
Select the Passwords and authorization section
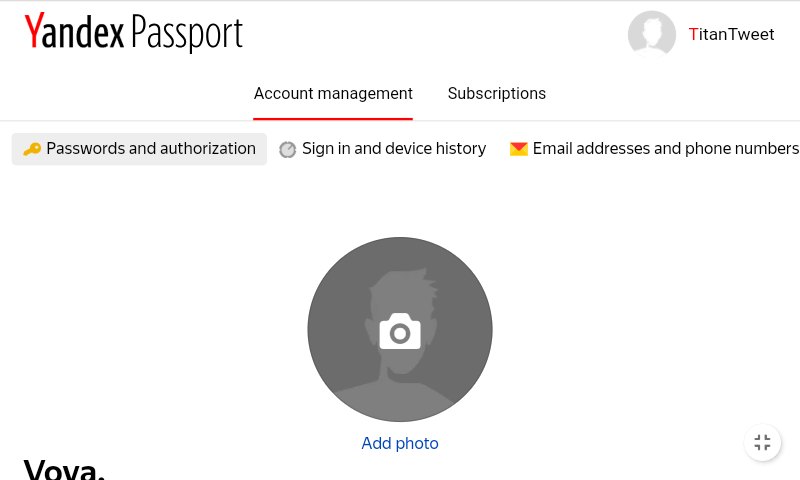click(151, 149)
